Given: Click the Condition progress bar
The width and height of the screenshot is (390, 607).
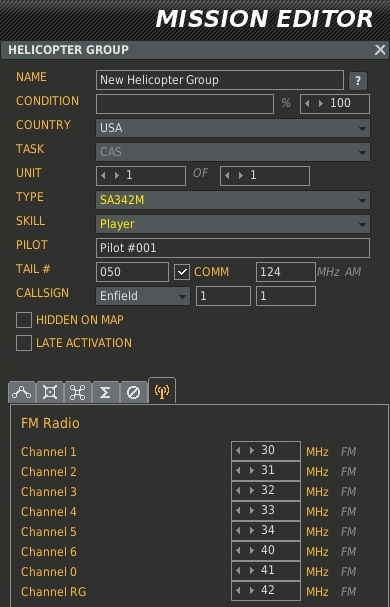Looking at the screenshot, I should [185, 104].
